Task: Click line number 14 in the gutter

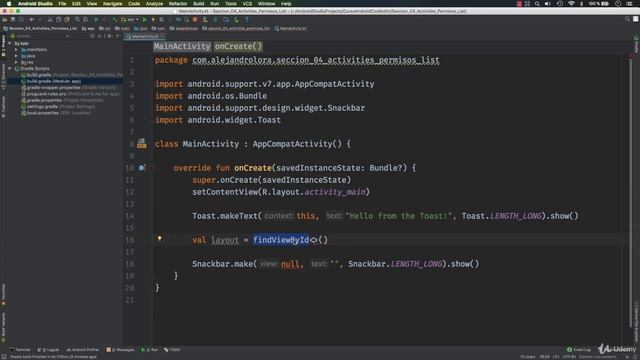Action: coord(129,216)
